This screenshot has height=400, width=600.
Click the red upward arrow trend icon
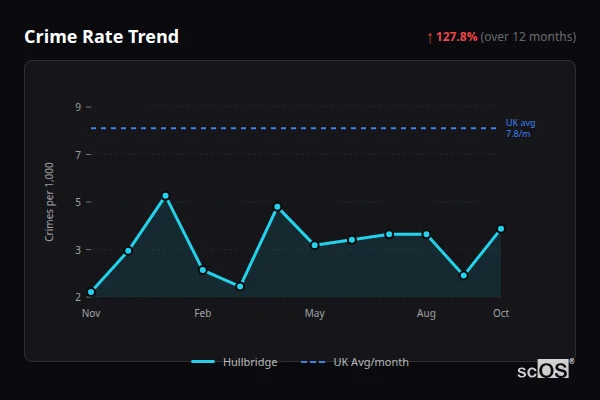(x=430, y=37)
